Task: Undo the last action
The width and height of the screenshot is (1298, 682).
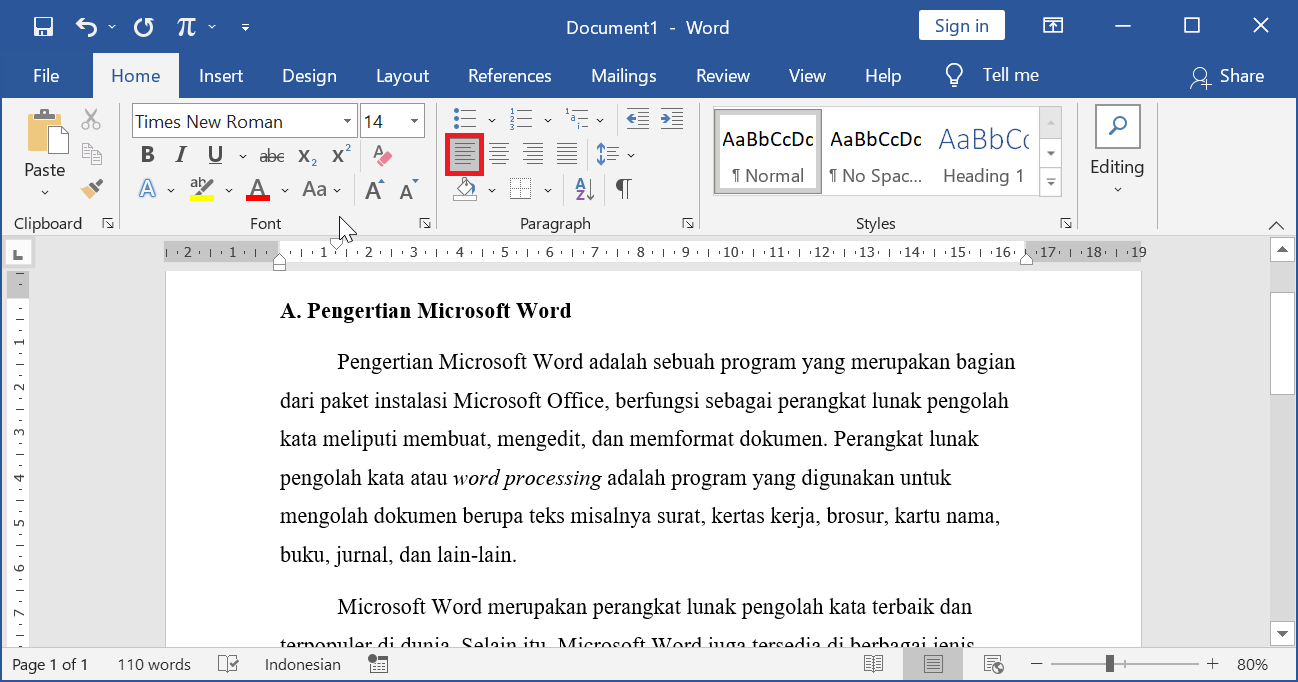Action: (88, 27)
